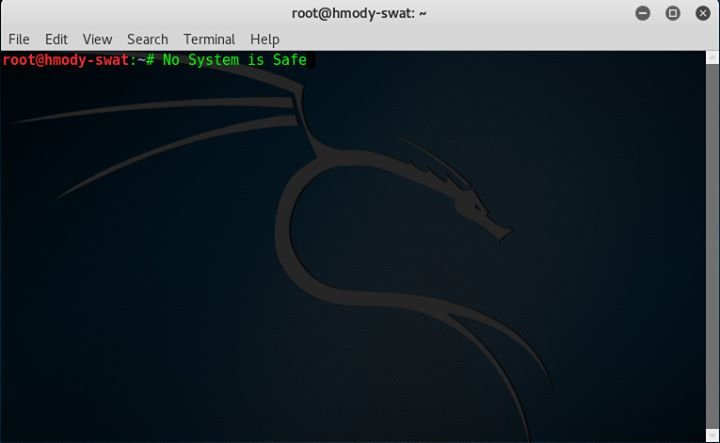Open the File menu
The height and width of the screenshot is (443, 720).
point(18,39)
